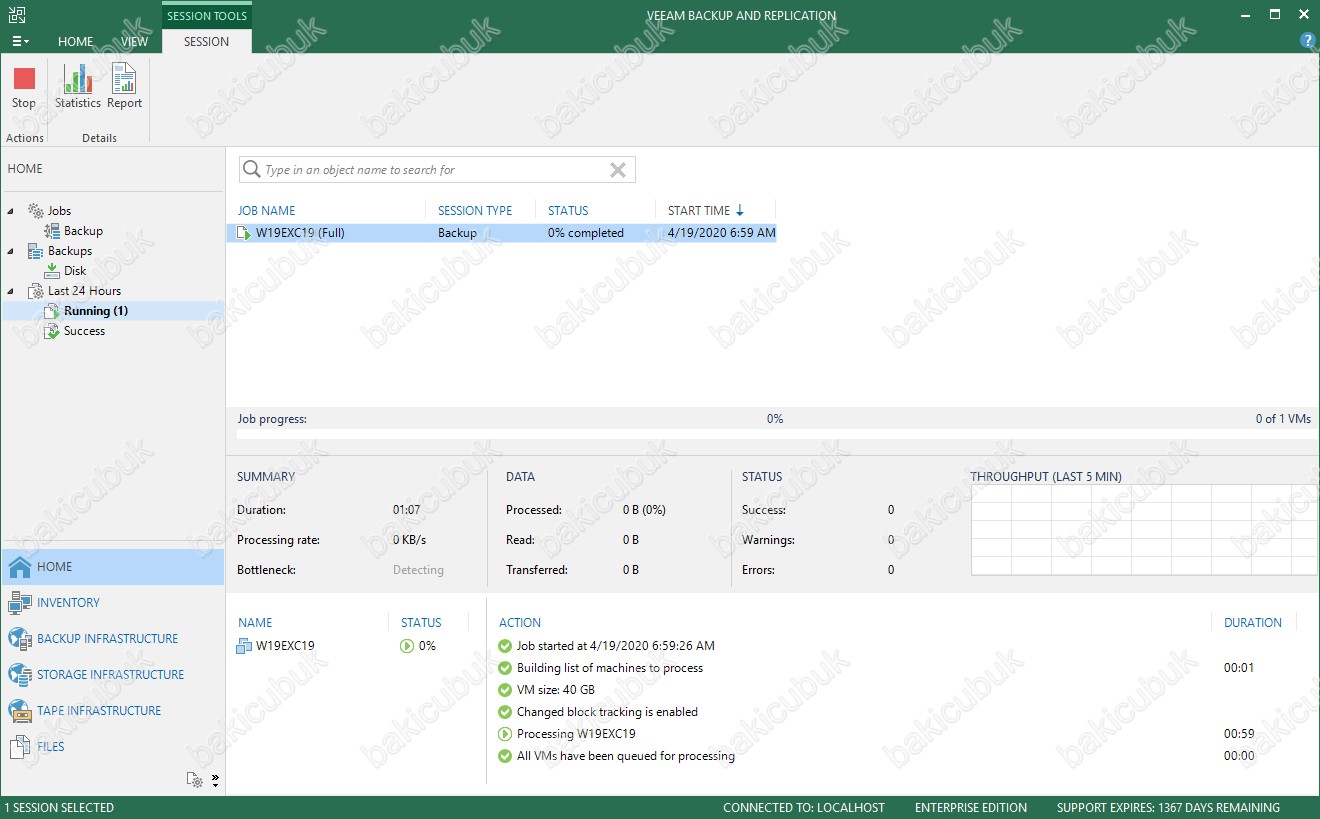
Task: Click SUPPORT EXPIRES status bar entry
Action: [1168, 807]
